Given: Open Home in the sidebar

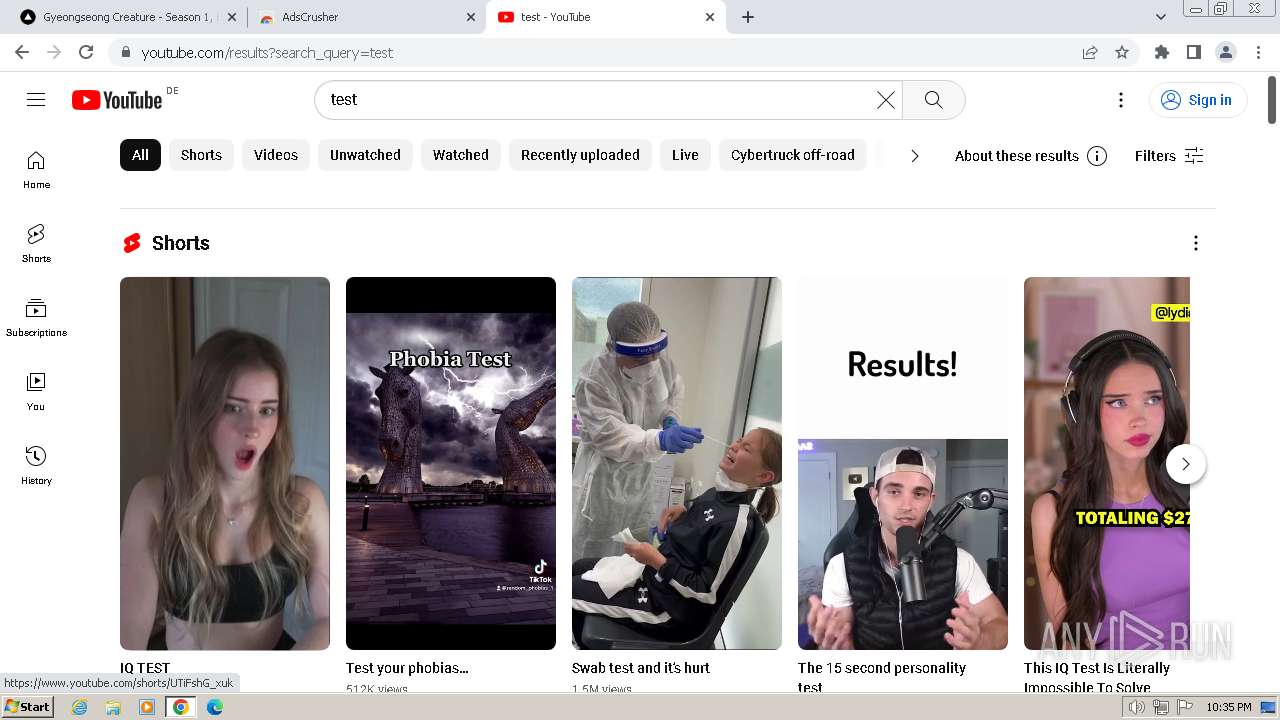Looking at the screenshot, I should tap(36, 170).
